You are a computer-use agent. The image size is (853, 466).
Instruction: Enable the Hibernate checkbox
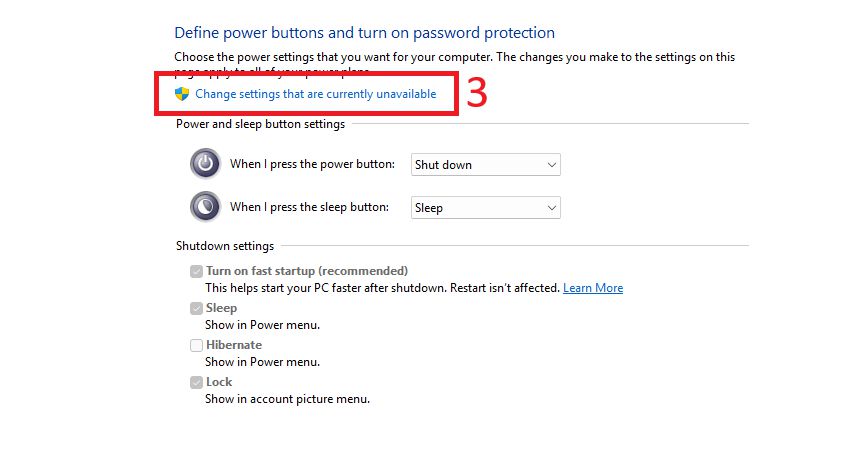pyautogui.click(x=196, y=345)
